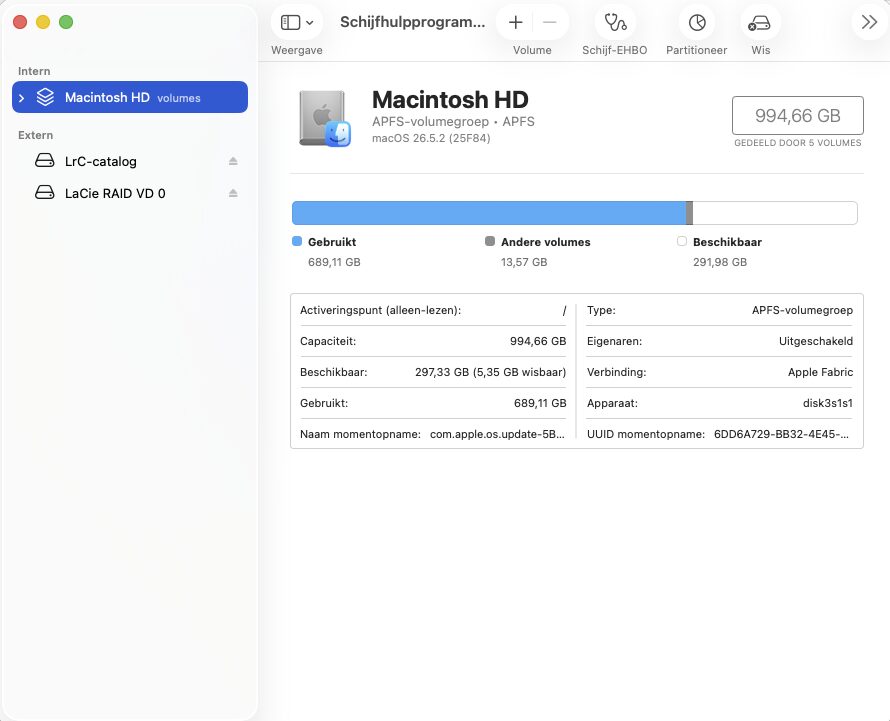Close the window with the red button
890x721 pixels.
[20, 22]
